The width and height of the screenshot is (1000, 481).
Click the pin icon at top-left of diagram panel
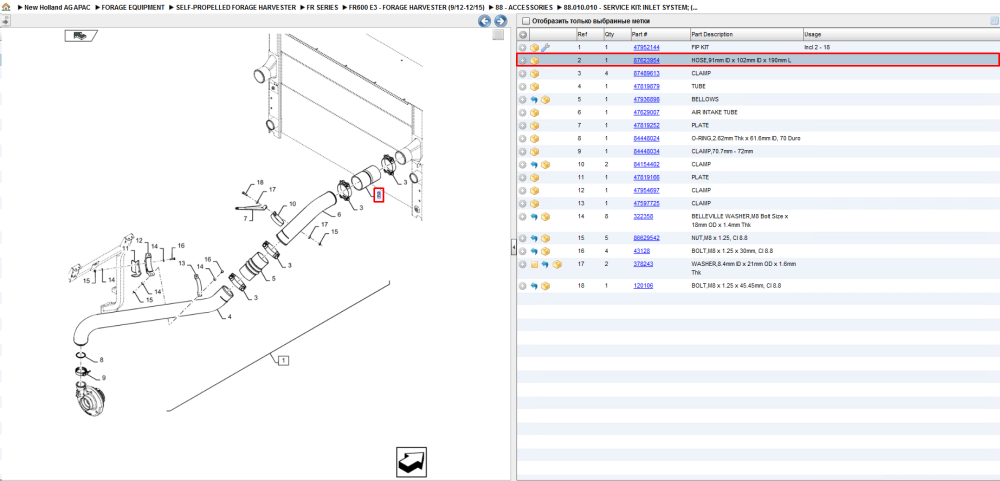tap(5, 21)
